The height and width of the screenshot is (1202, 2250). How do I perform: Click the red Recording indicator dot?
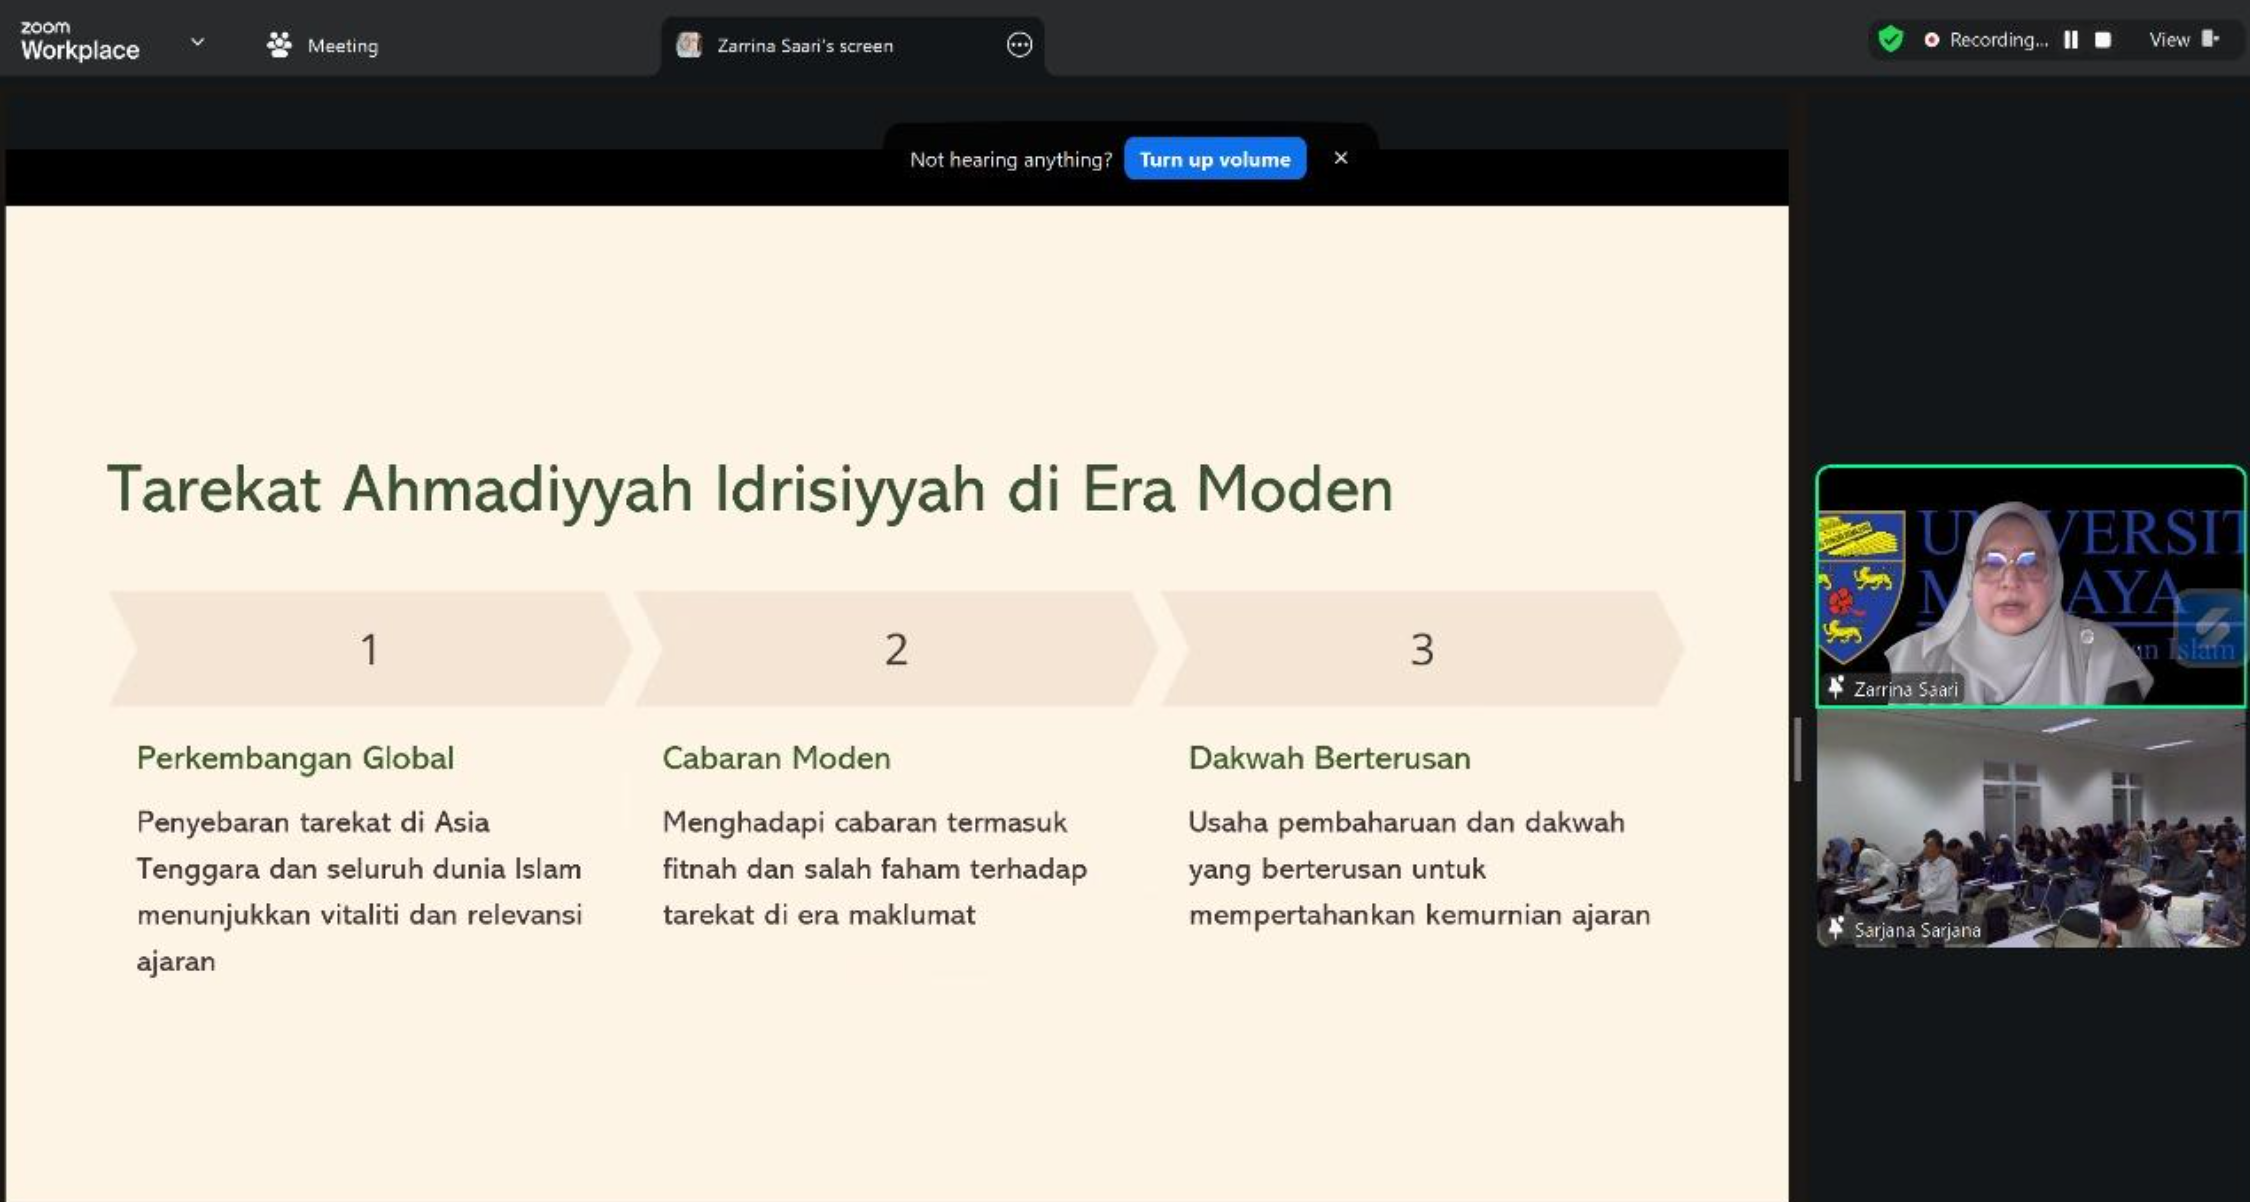pos(1932,40)
